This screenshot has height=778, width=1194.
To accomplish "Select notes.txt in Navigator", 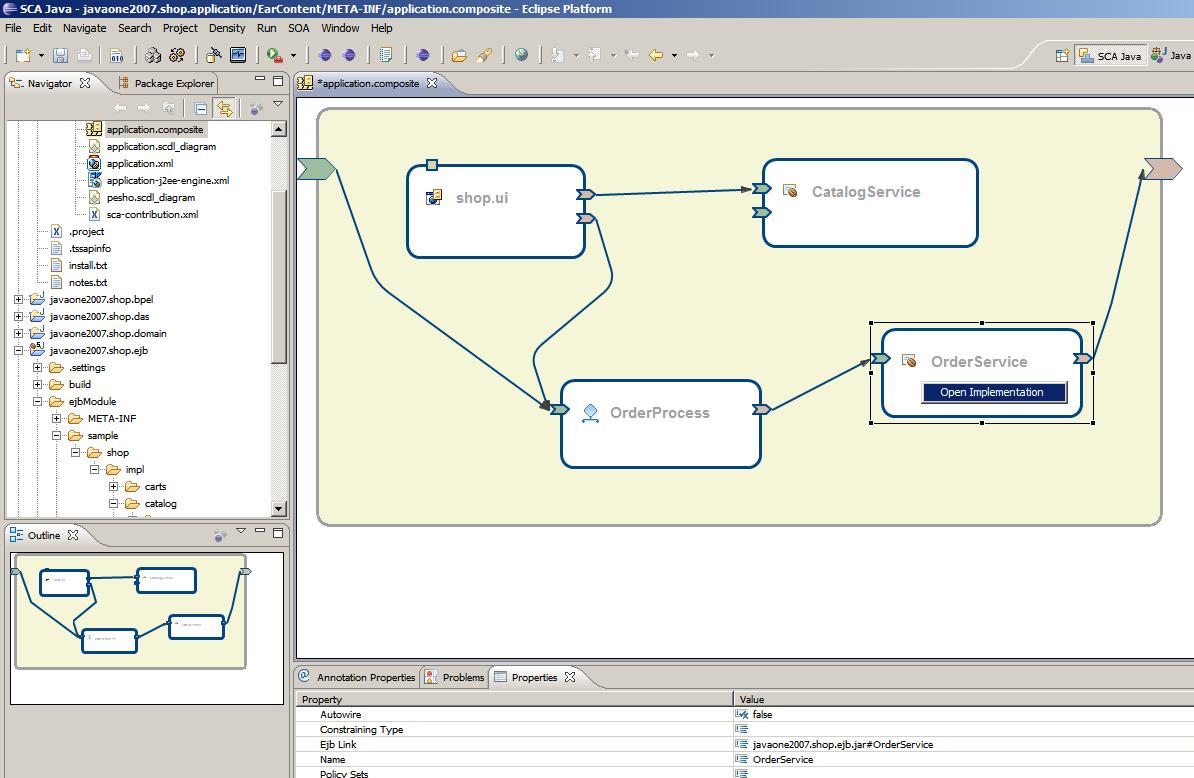I will (88, 282).
